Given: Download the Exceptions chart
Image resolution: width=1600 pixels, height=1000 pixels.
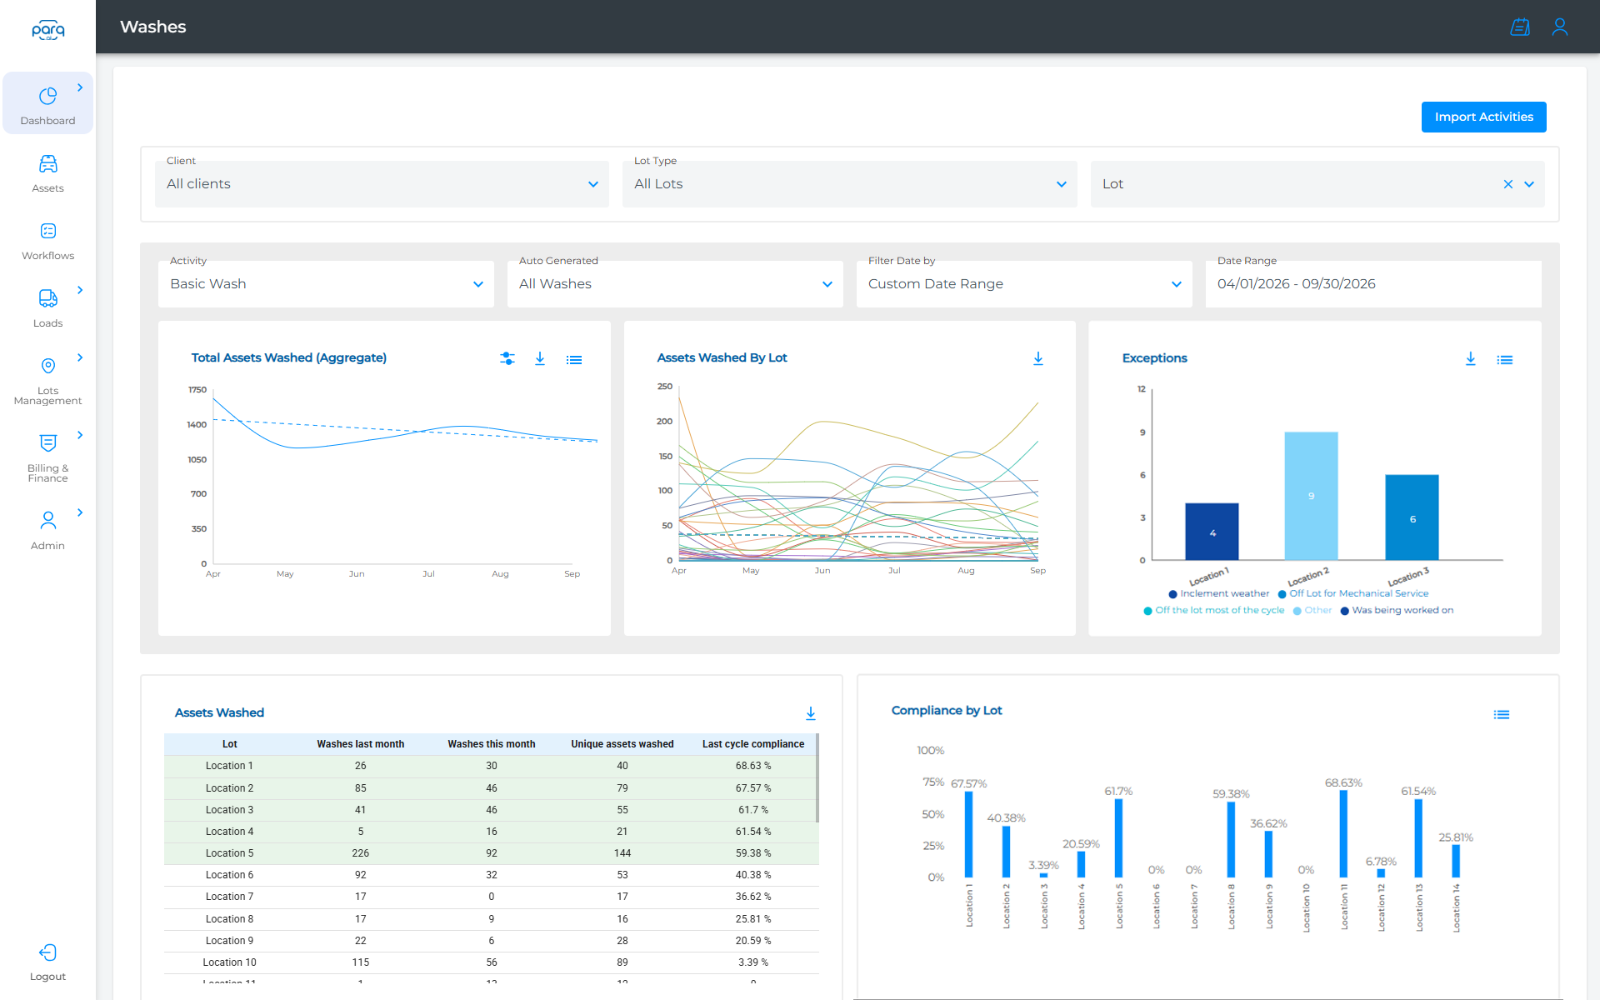Looking at the screenshot, I should [x=1471, y=358].
